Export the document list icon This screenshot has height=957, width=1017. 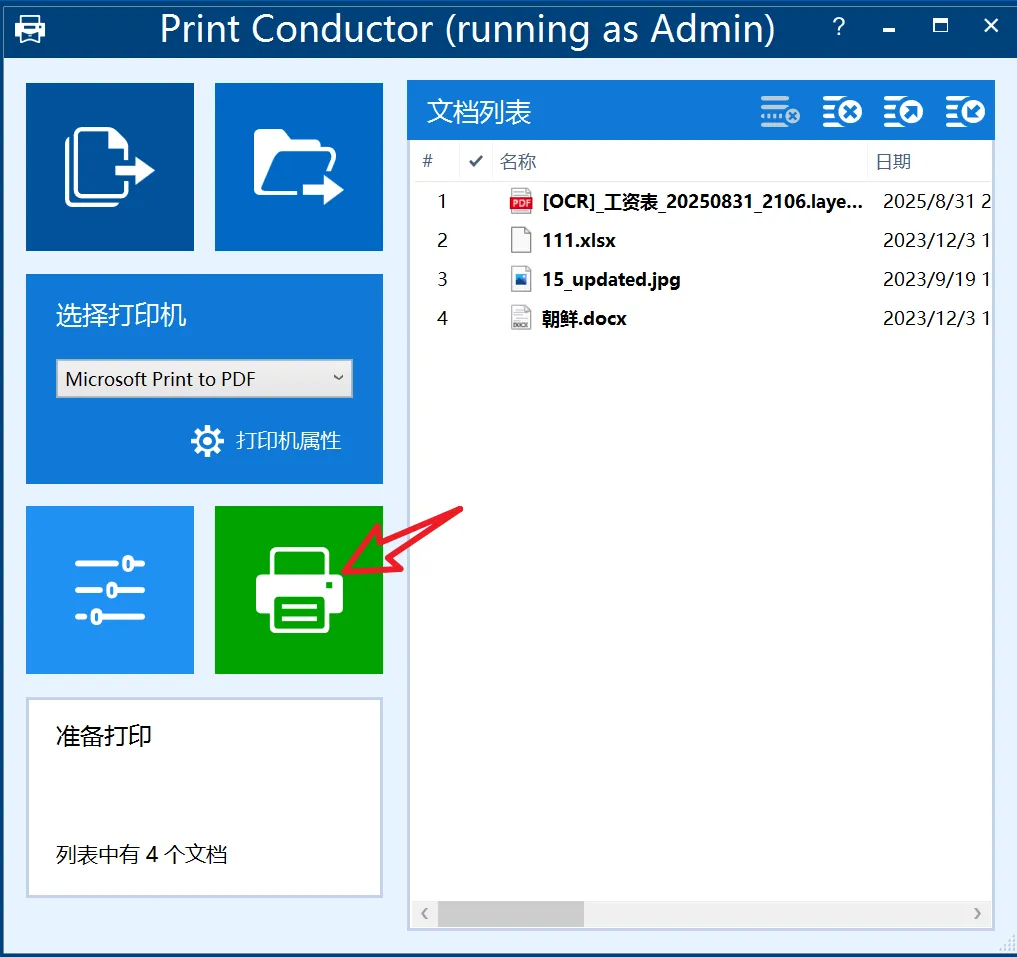click(903, 112)
